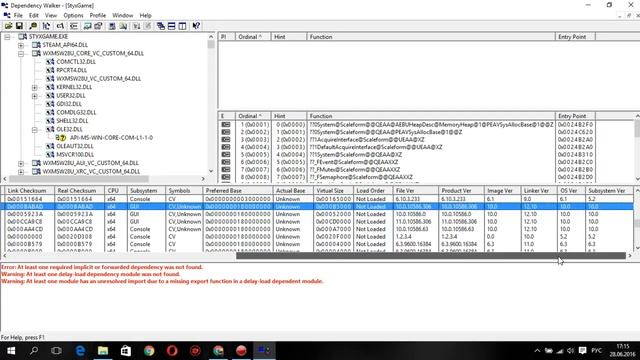Expand the WXMSW28U_AUI_VC_CUSTOM_64.DLL node
Viewport: 640px width, 360px height.
coord(21,163)
